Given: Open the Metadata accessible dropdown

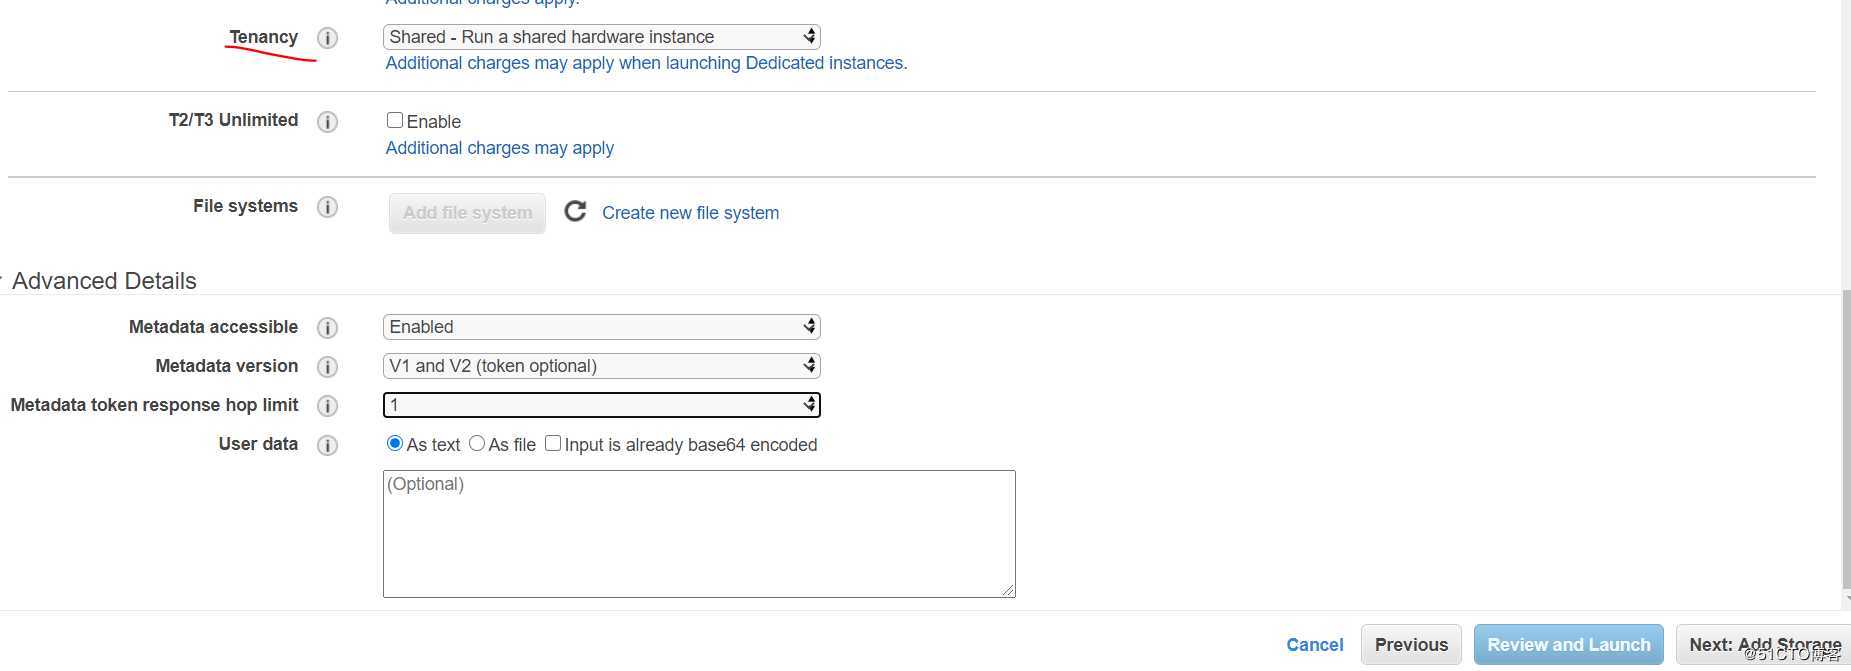Looking at the screenshot, I should tap(602, 327).
